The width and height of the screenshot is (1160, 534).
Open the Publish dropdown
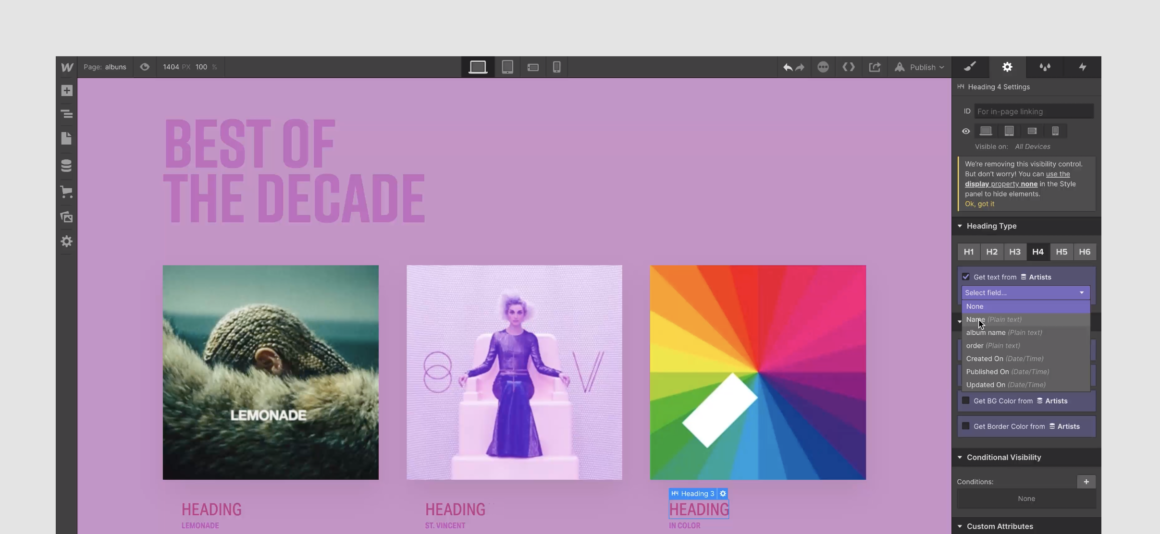click(x=920, y=67)
